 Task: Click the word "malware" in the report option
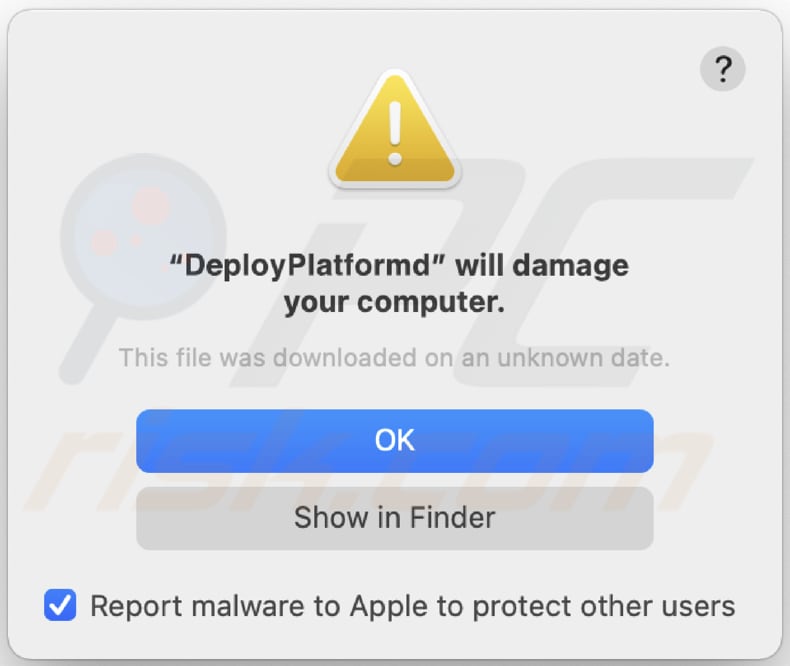[249, 606]
